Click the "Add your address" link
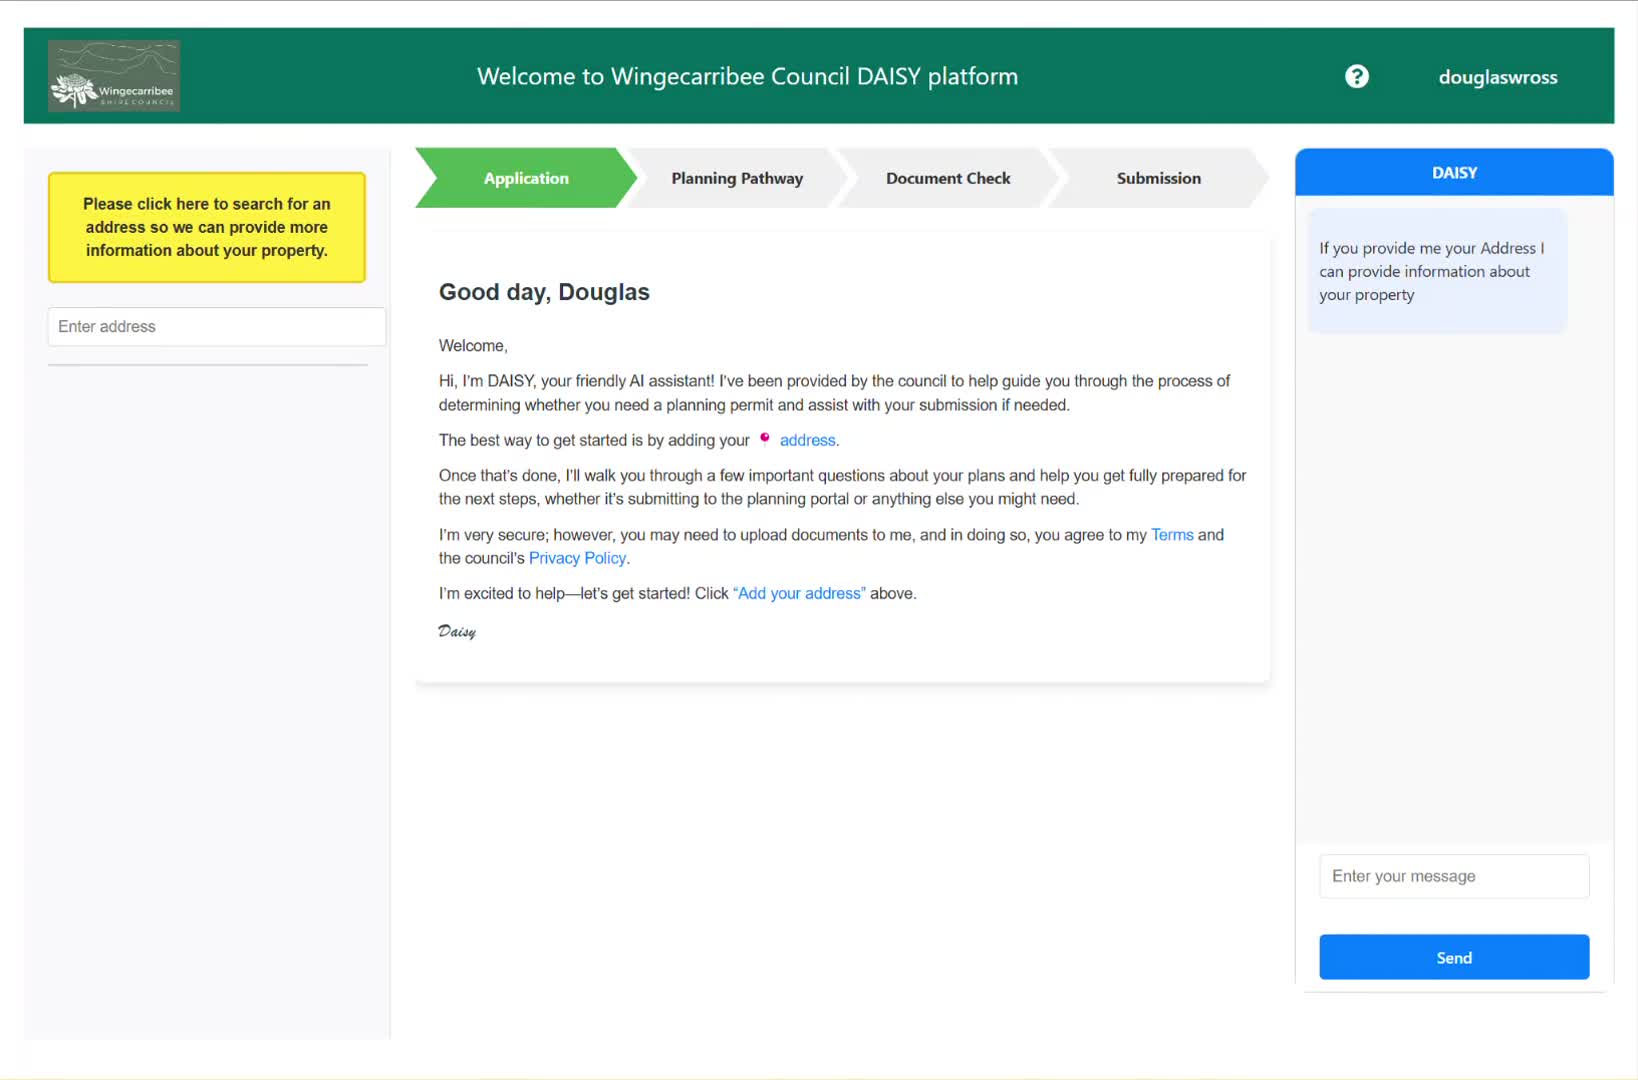This screenshot has height=1080, width=1638. click(x=799, y=593)
